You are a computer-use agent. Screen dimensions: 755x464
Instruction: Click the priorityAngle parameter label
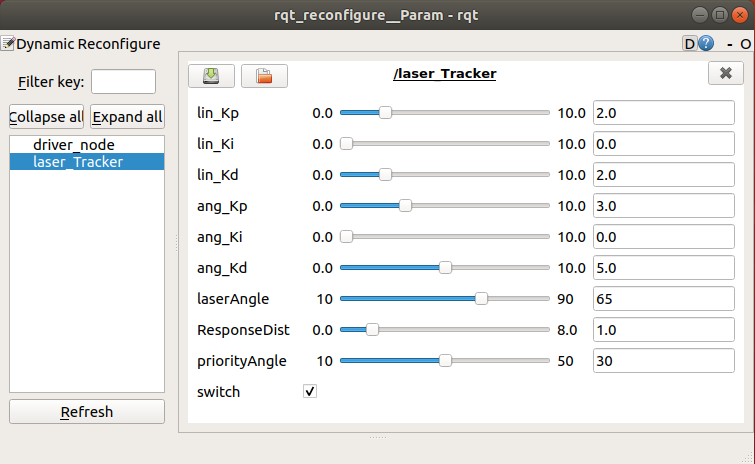tap(242, 361)
